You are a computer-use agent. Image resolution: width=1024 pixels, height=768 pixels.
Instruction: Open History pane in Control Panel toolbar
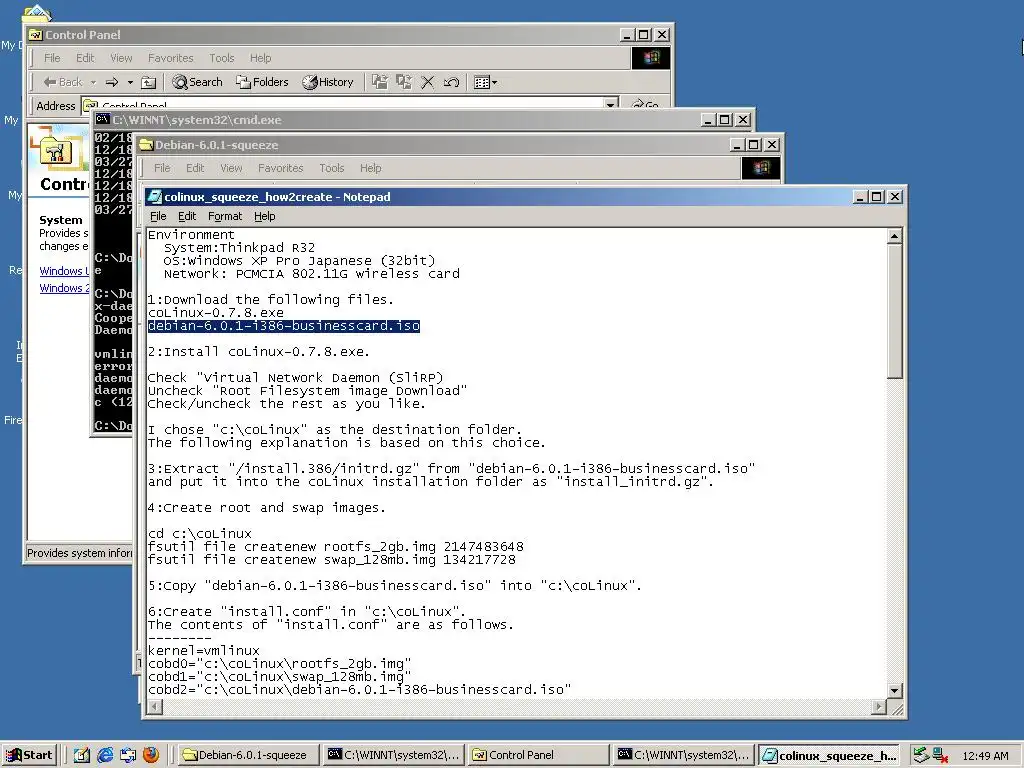tap(327, 82)
